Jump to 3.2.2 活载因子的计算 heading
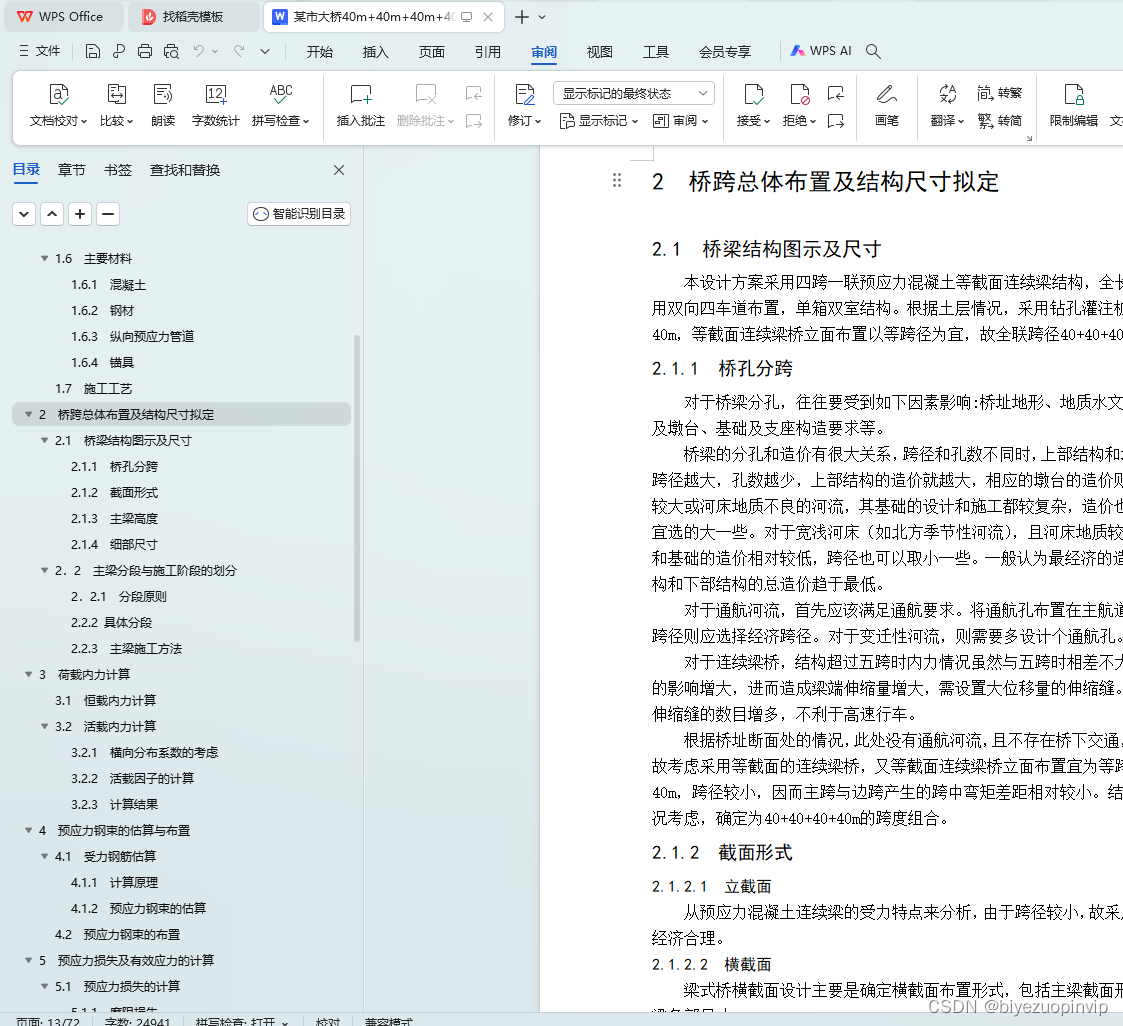This screenshot has width=1123, height=1026. (132, 778)
